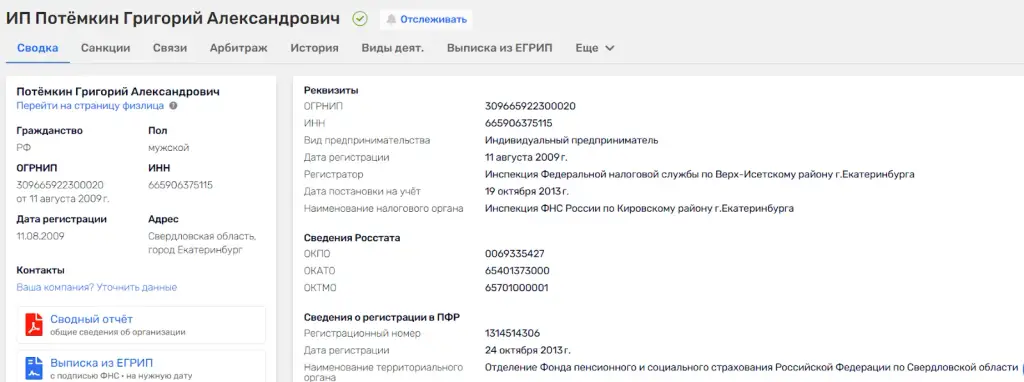Switch to the Виды деят. tab
Viewport: 1024px width, 382px height.
392,48
